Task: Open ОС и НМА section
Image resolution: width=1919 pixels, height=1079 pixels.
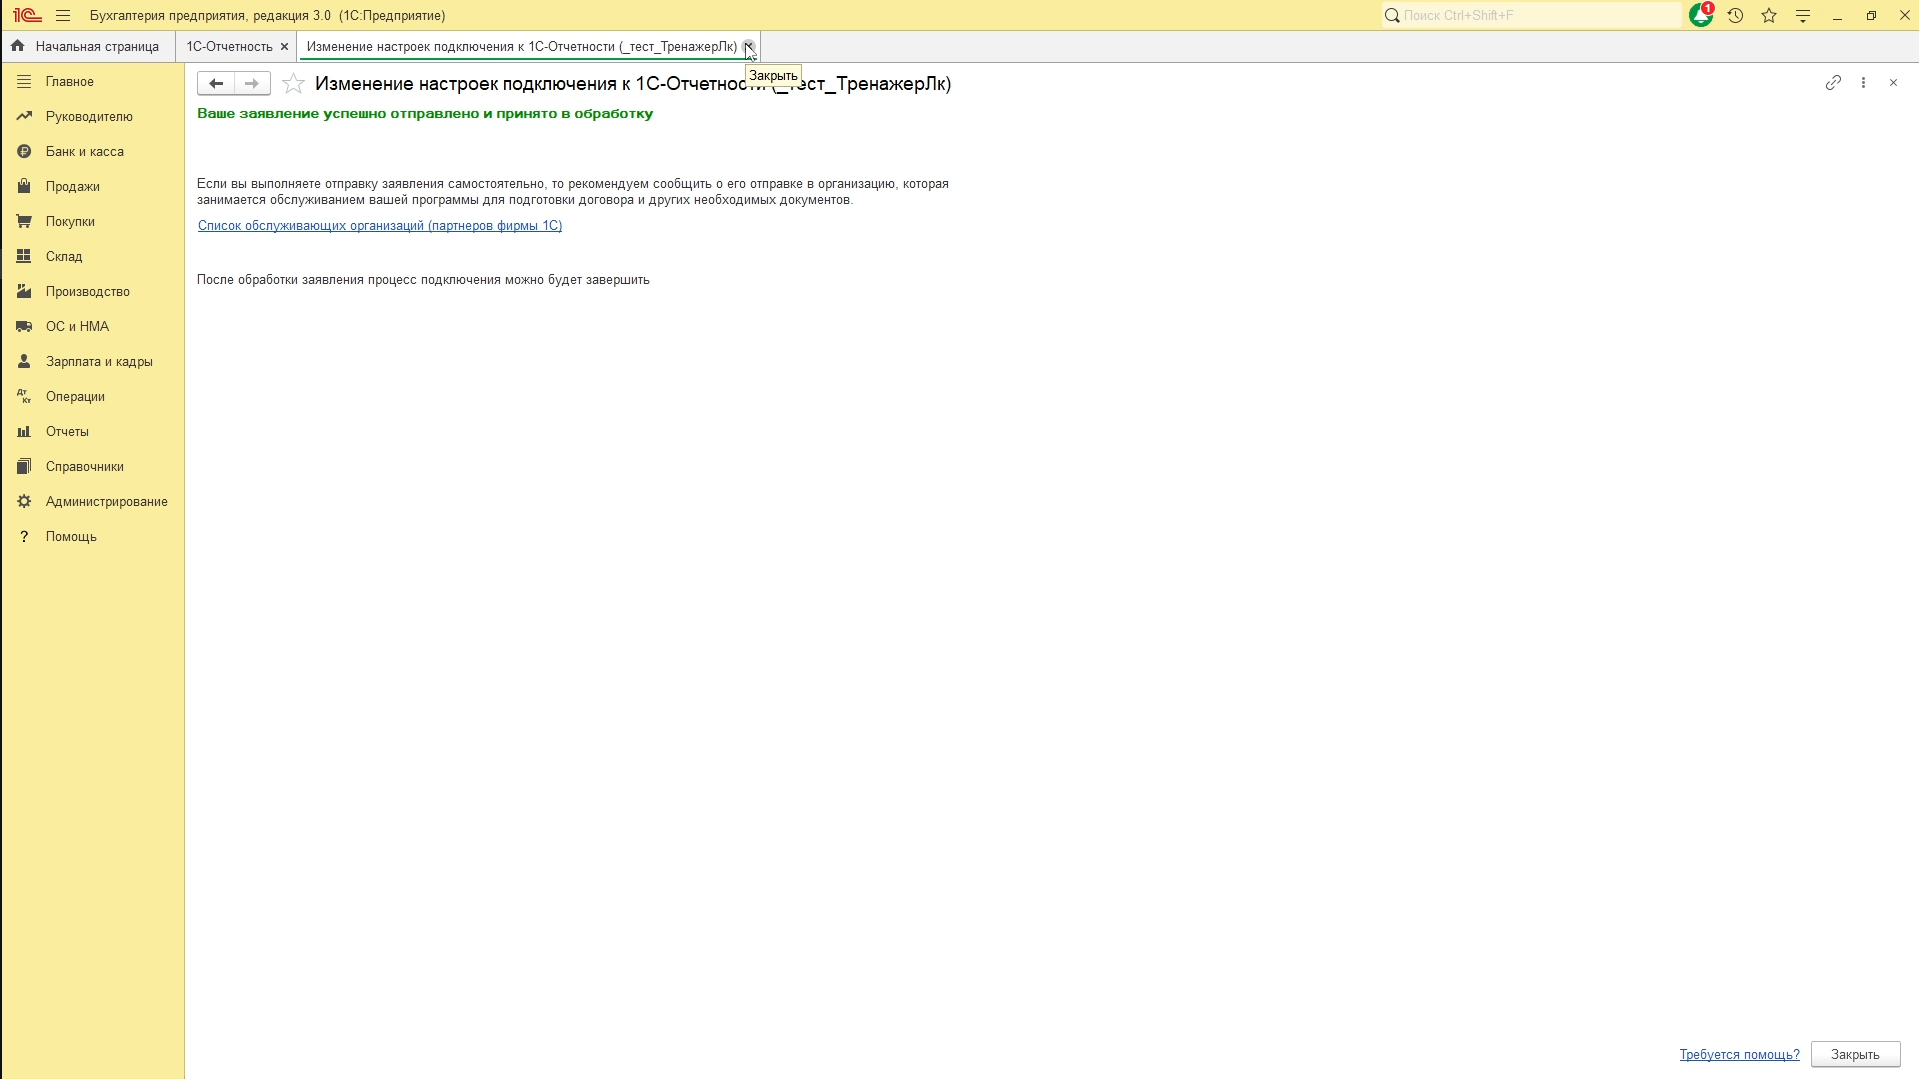Action: [93, 327]
